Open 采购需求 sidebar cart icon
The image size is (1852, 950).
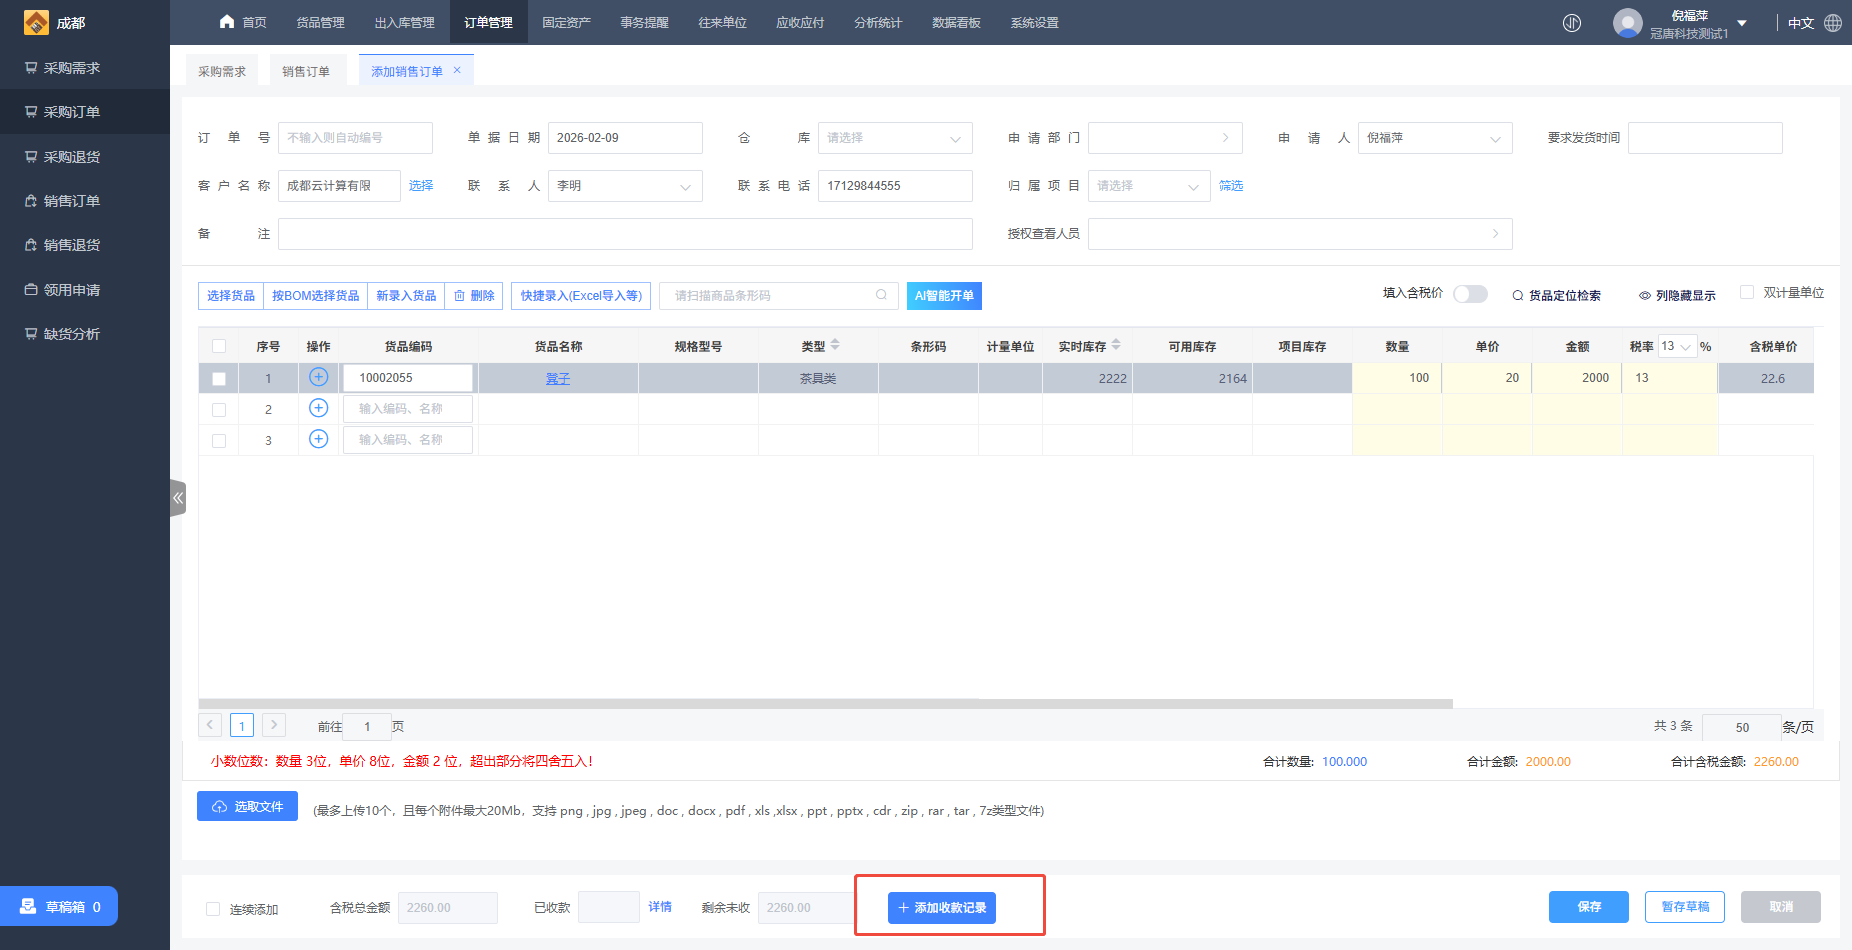pyautogui.click(x=31, y=68)
